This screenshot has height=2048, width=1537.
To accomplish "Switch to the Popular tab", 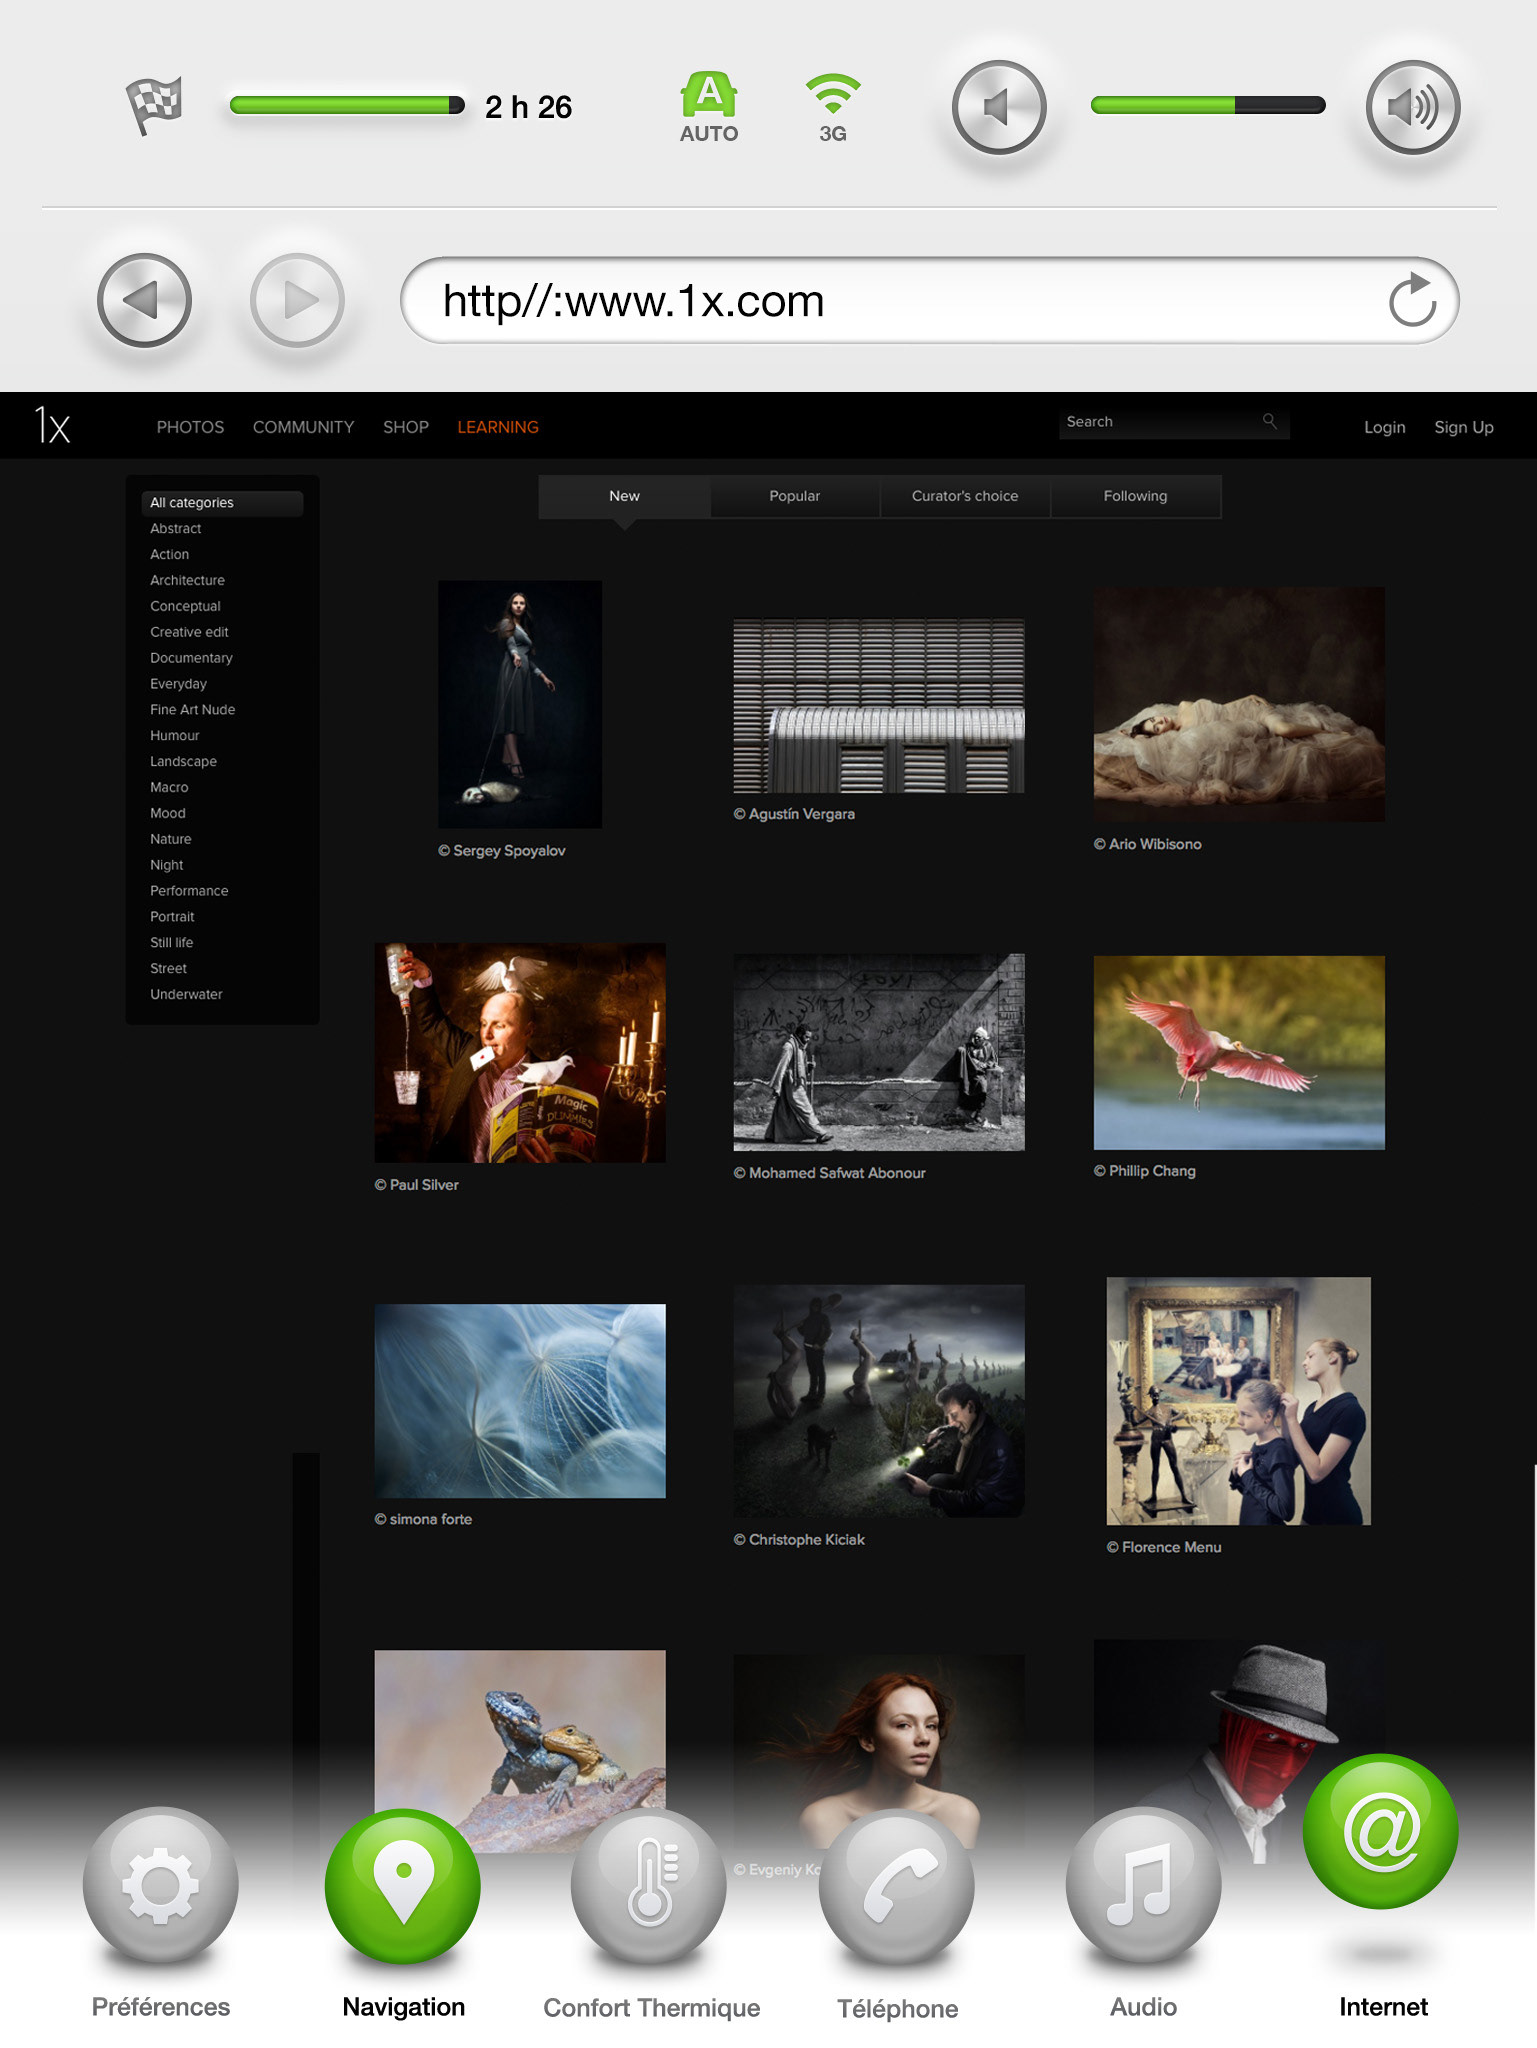I will pos(794,496).
